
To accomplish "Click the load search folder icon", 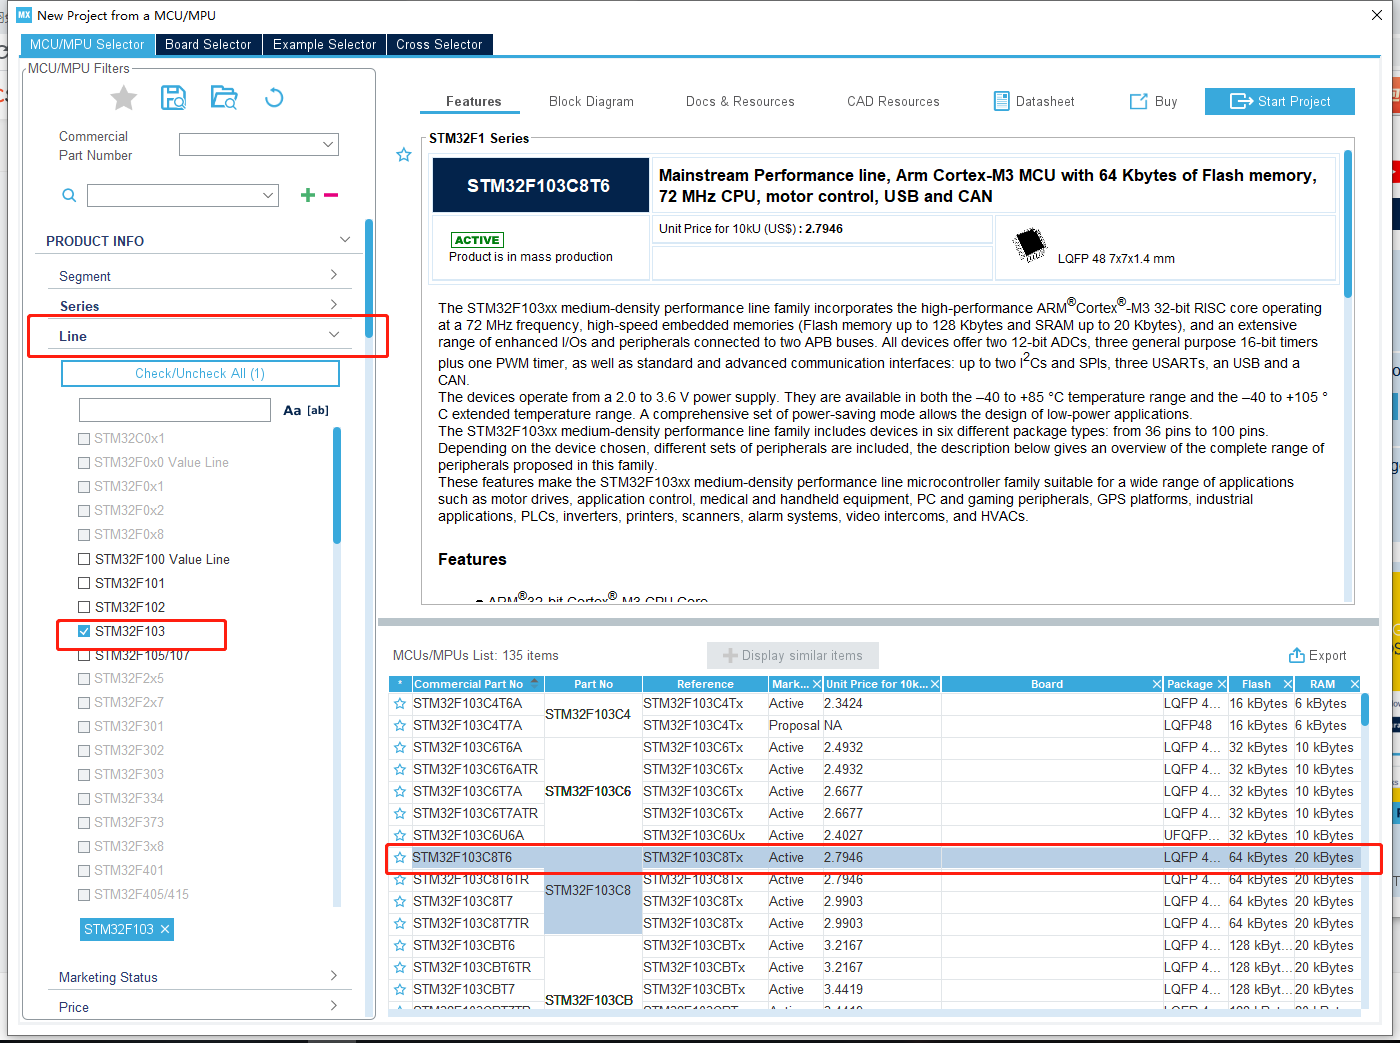I will 224,97.
